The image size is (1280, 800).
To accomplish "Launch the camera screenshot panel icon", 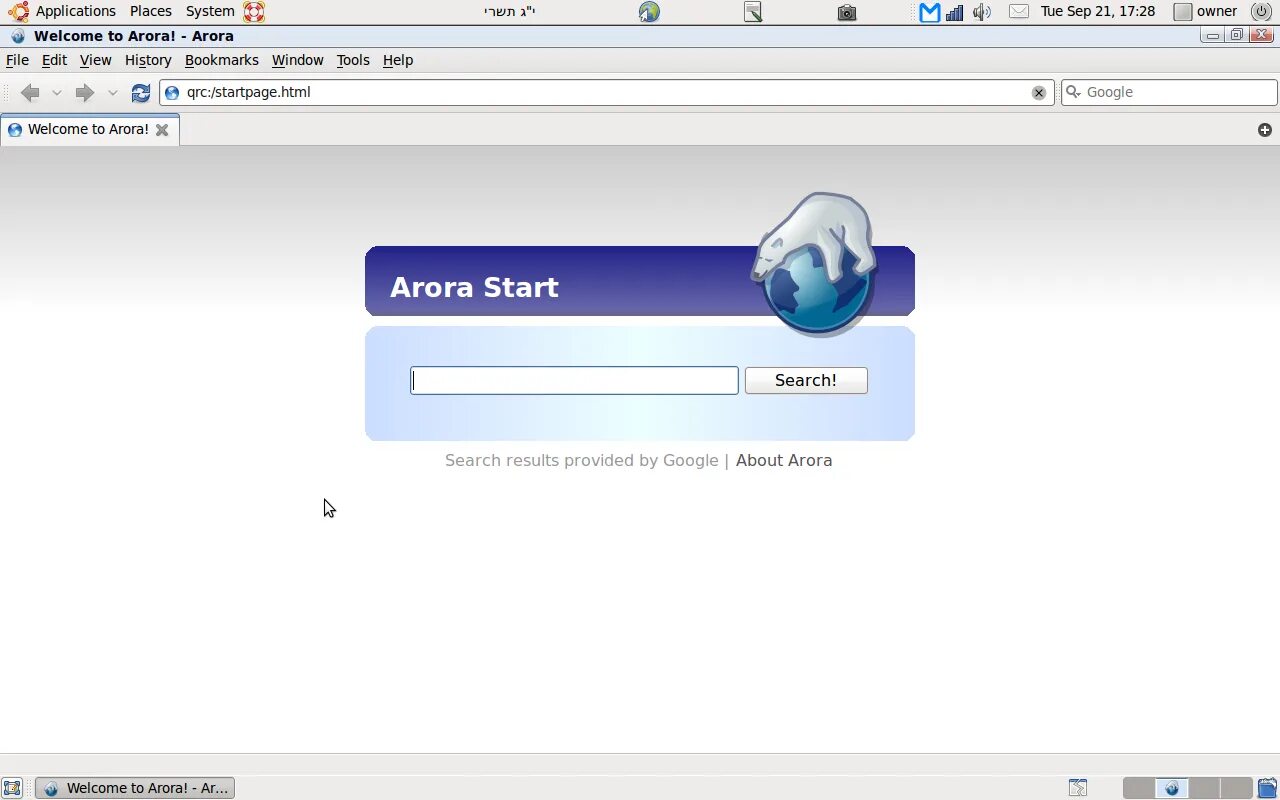I will (x=847, y=12).
